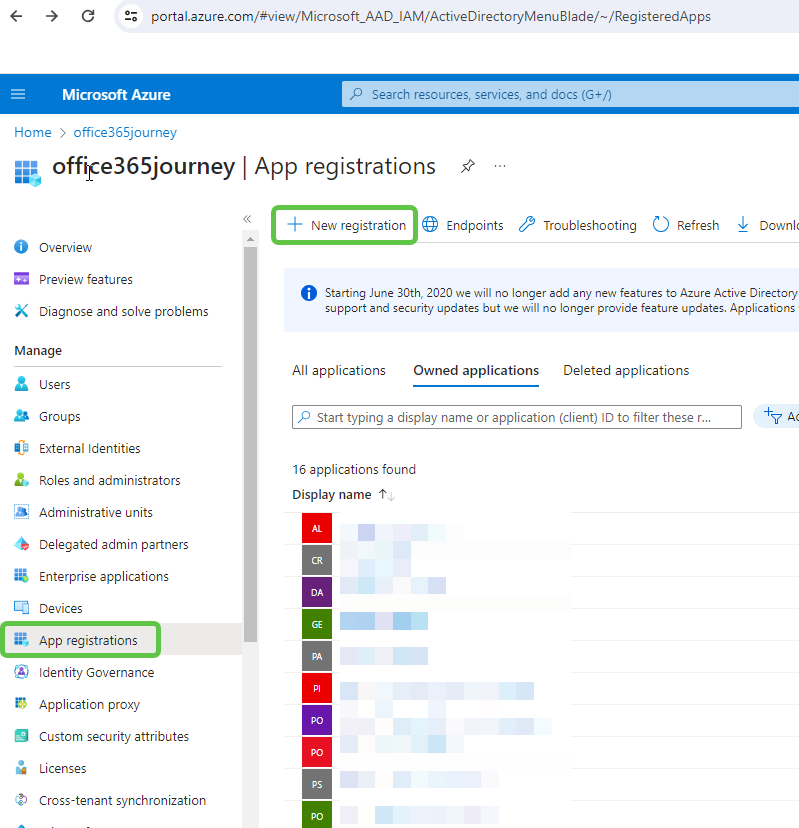Switch to the All applications tab

(x=338, y=370)
